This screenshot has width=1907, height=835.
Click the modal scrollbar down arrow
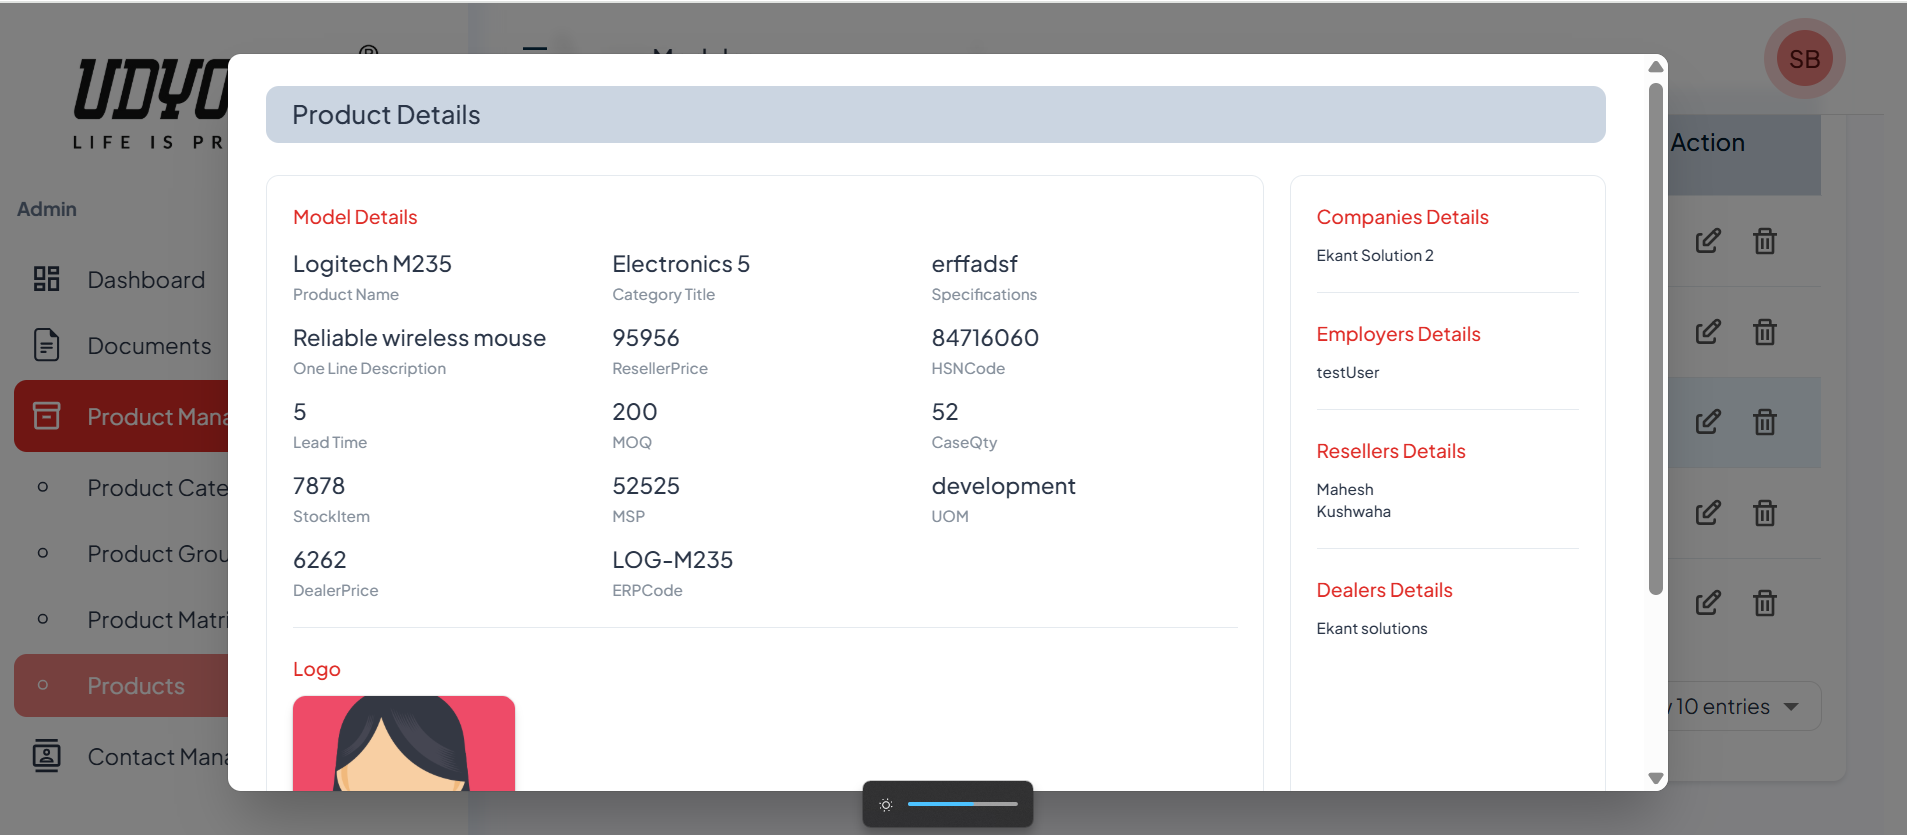pos(1656,778)
